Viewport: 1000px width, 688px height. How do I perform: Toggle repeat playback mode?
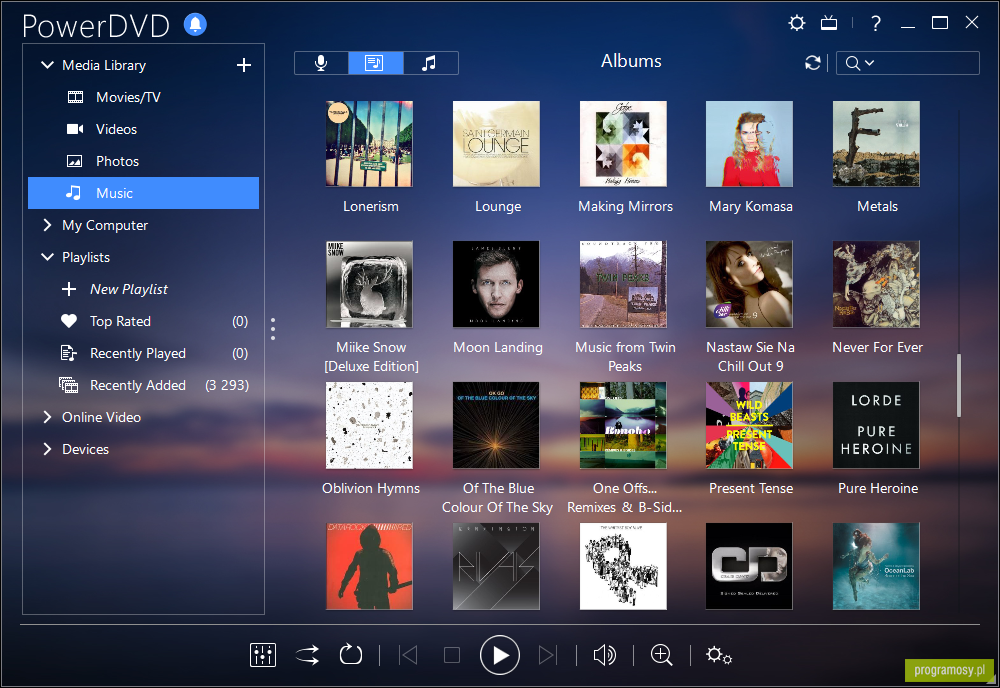(351, 655)
